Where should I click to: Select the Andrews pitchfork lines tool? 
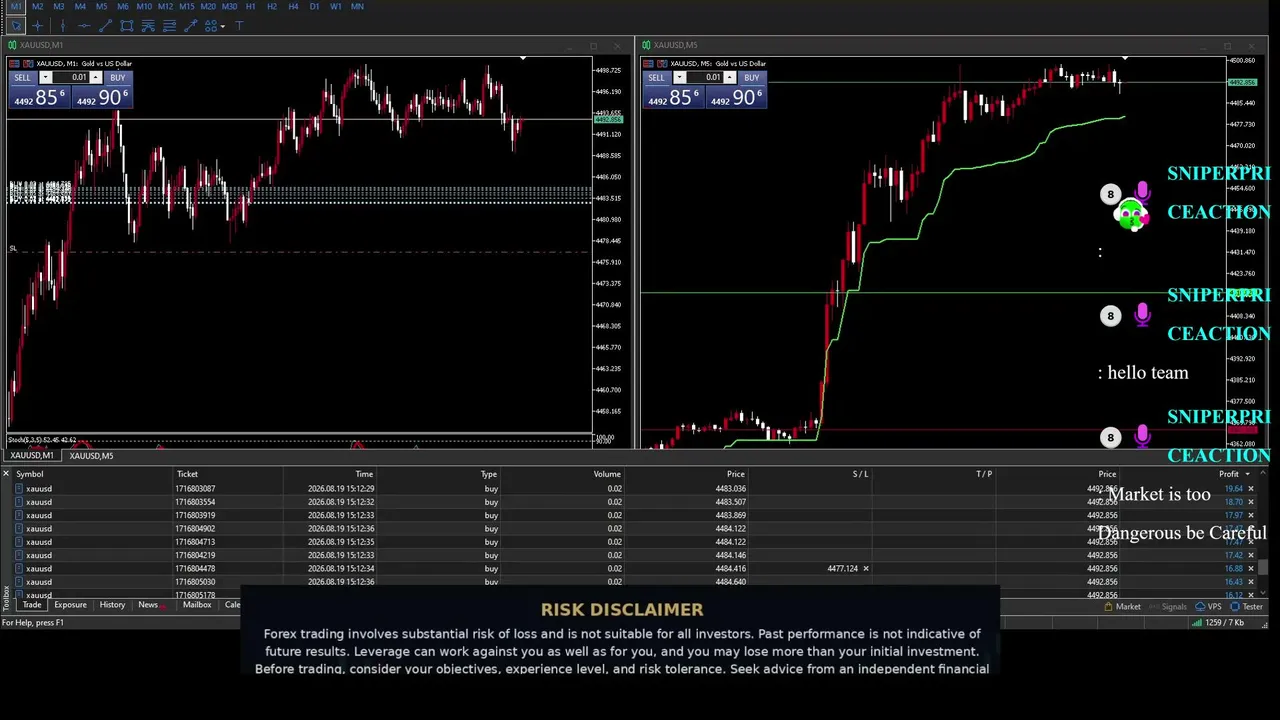[170, 26]
